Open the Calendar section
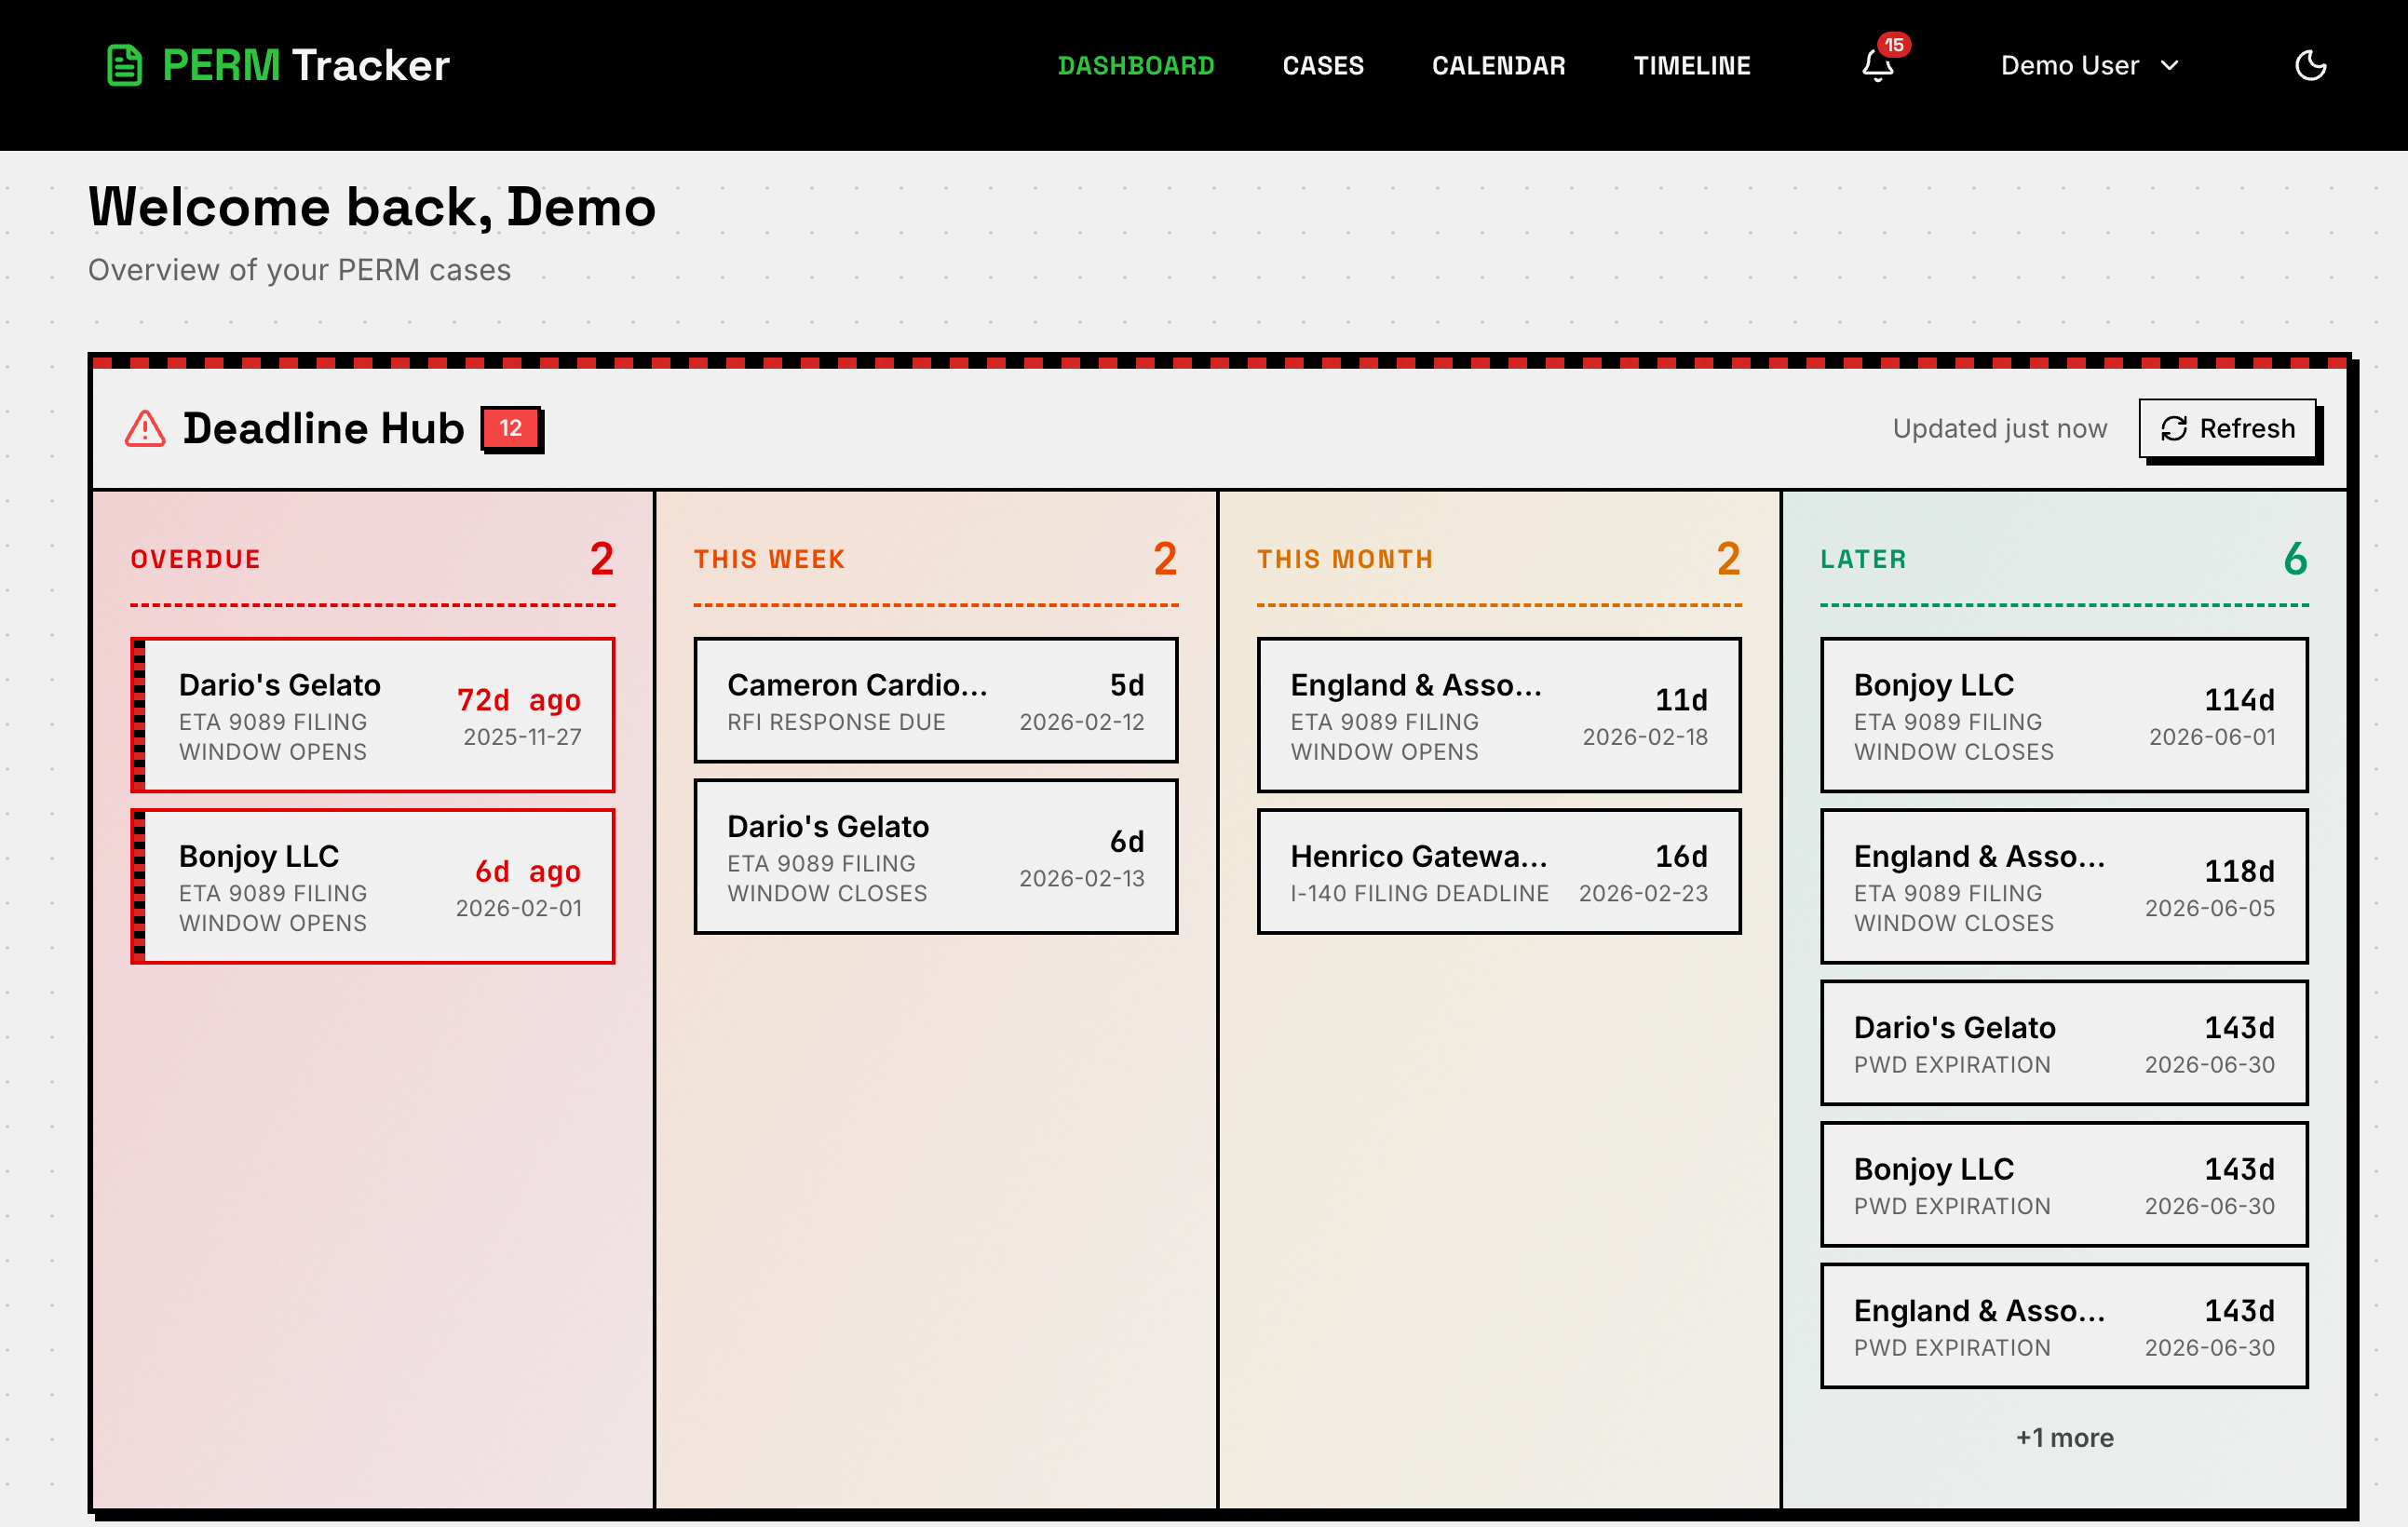The height and width of the screenshot is (1527, 2408). coord(1498,66)
